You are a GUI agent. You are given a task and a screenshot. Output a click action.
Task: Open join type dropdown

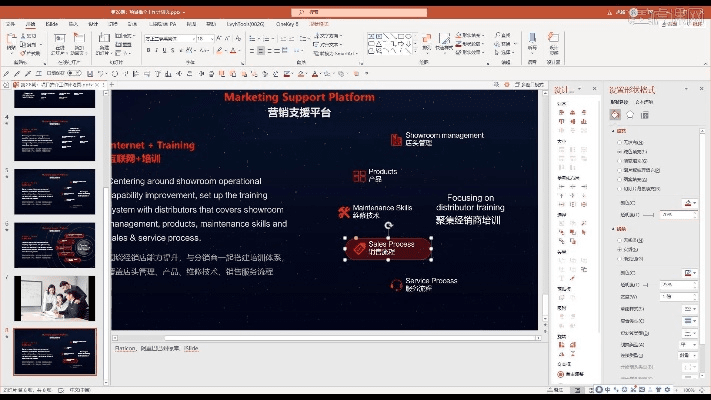point(688,356)
